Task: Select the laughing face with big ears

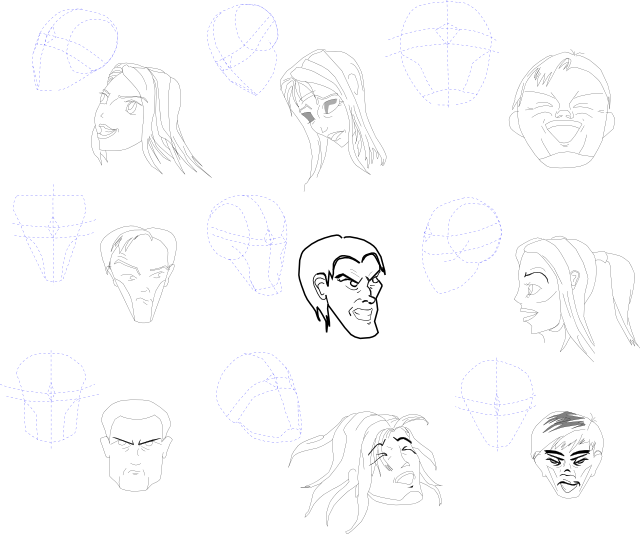Action: (562, 109)
